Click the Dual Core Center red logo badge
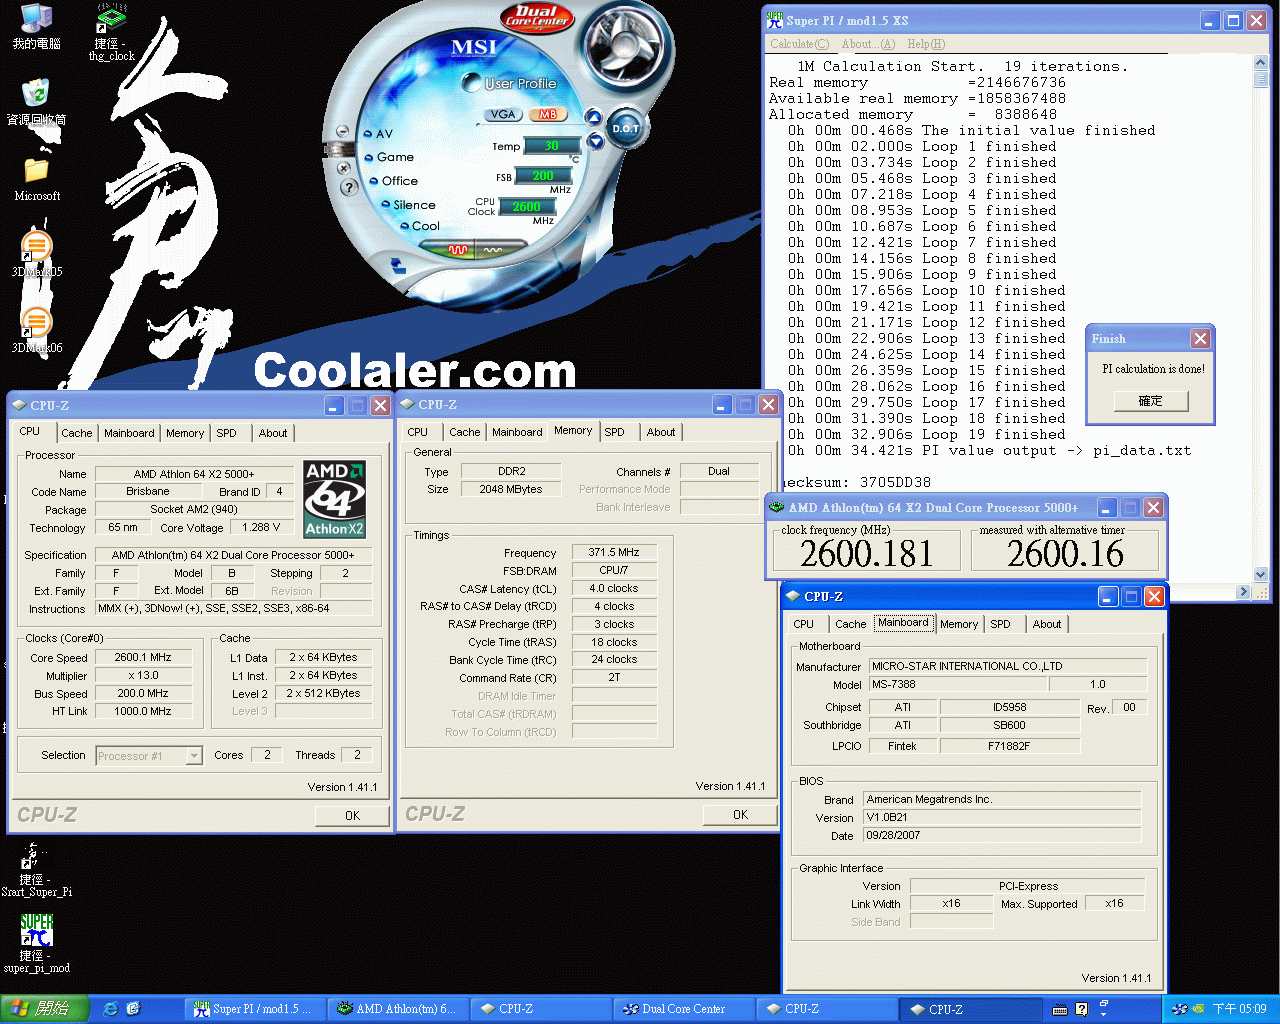 coord(537,17)
